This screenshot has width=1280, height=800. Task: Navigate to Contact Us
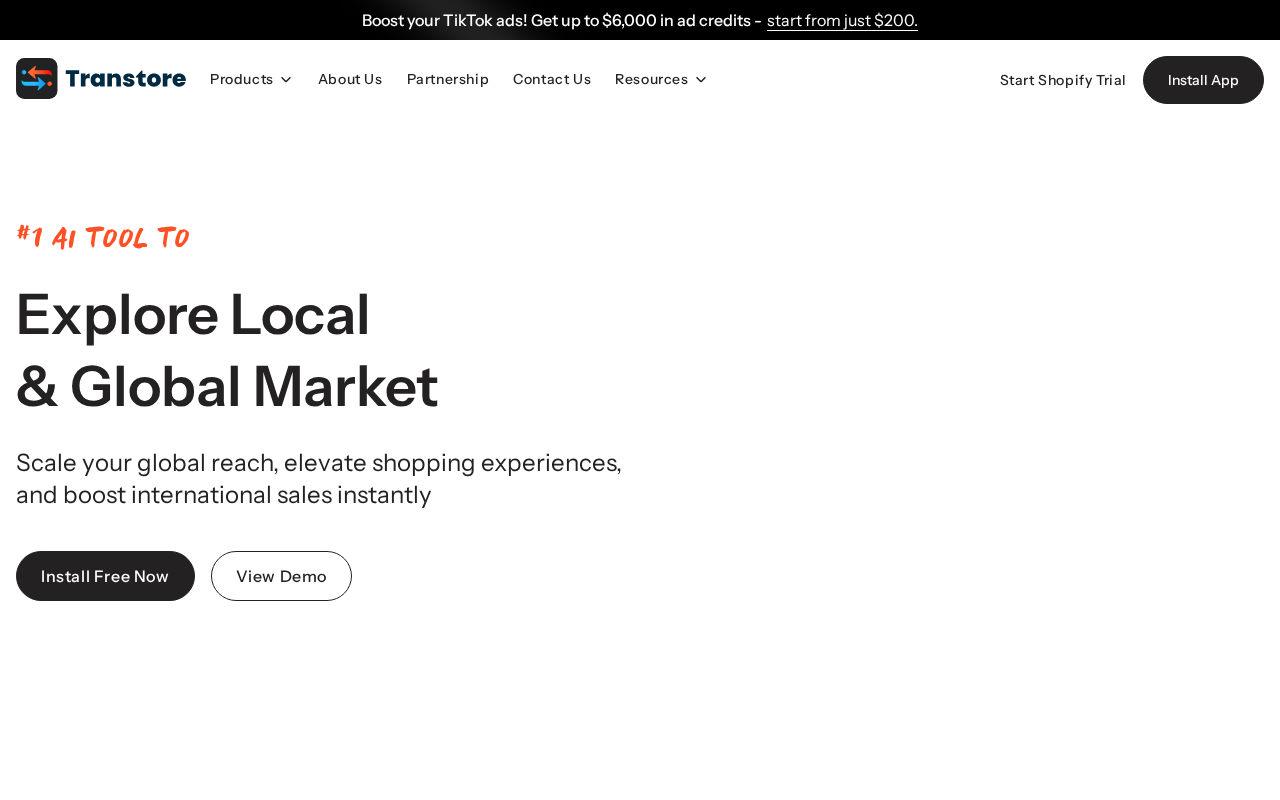pyautogui.click(x=552, y=79)
